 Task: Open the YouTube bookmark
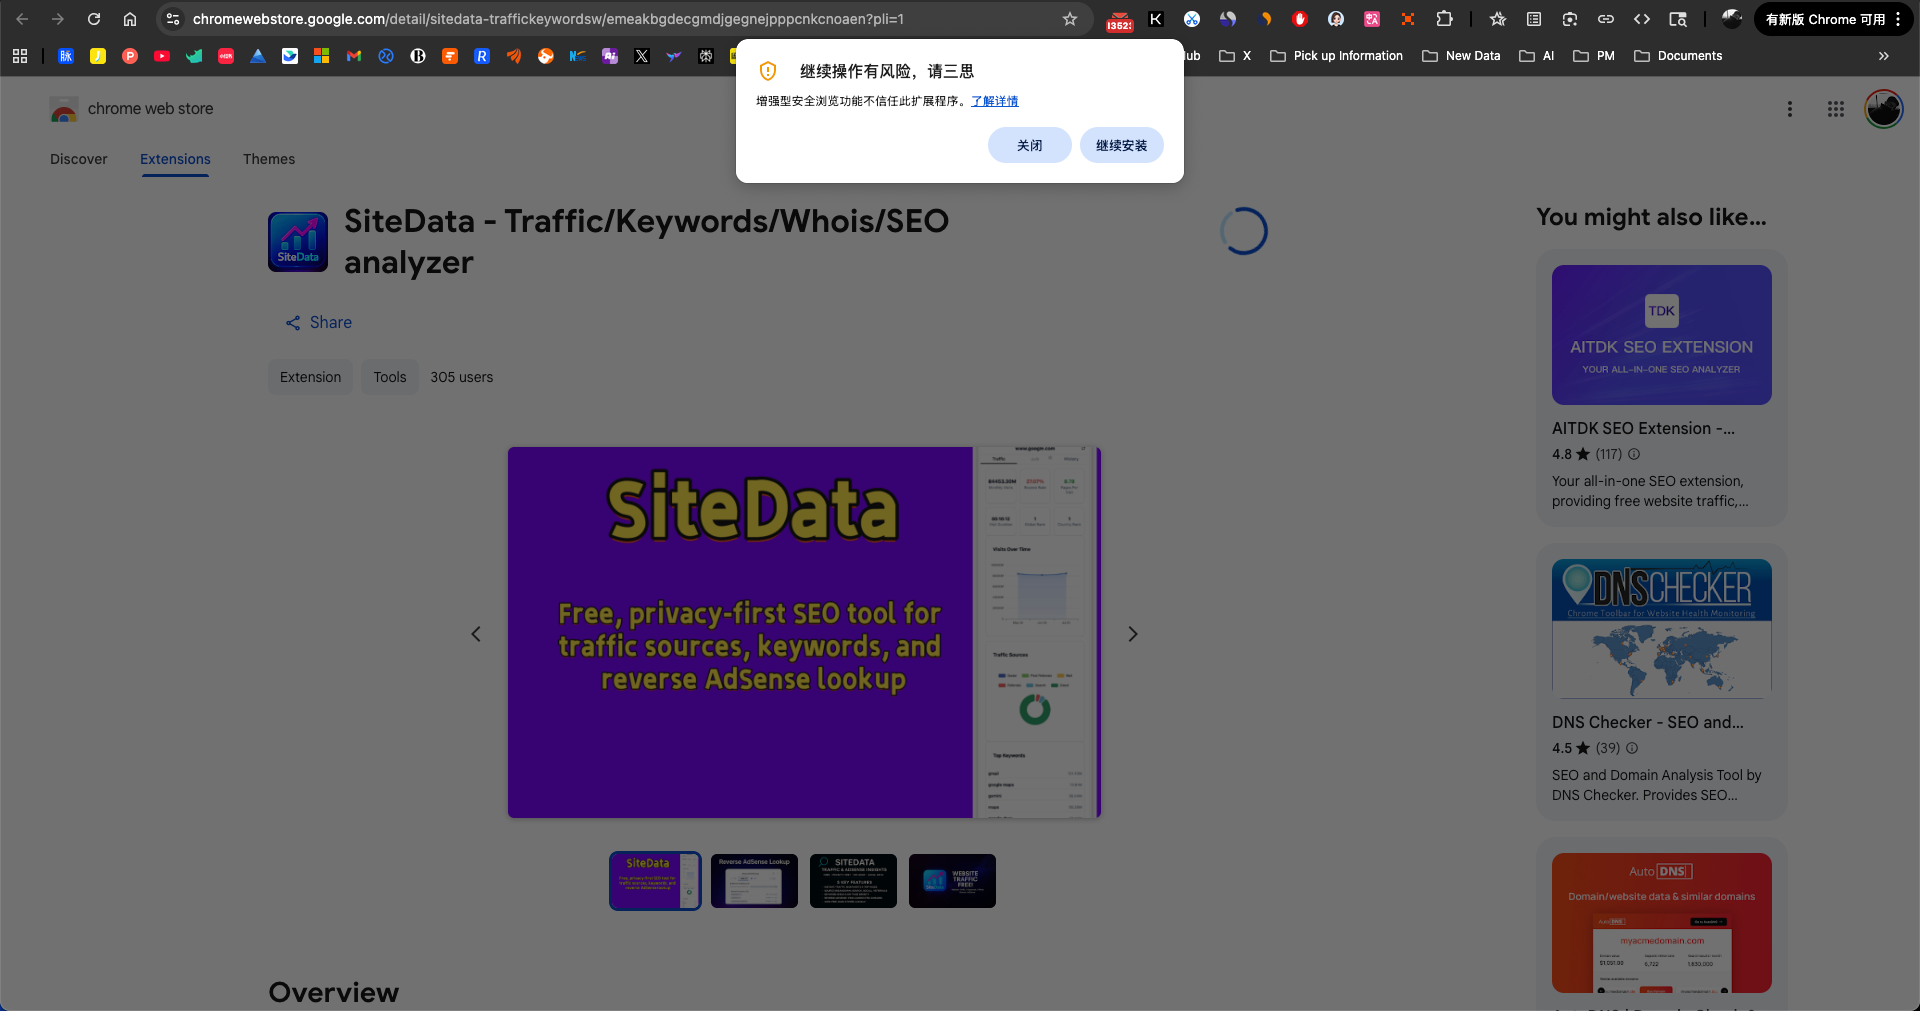pyautogui.click(x=162, y=56)
